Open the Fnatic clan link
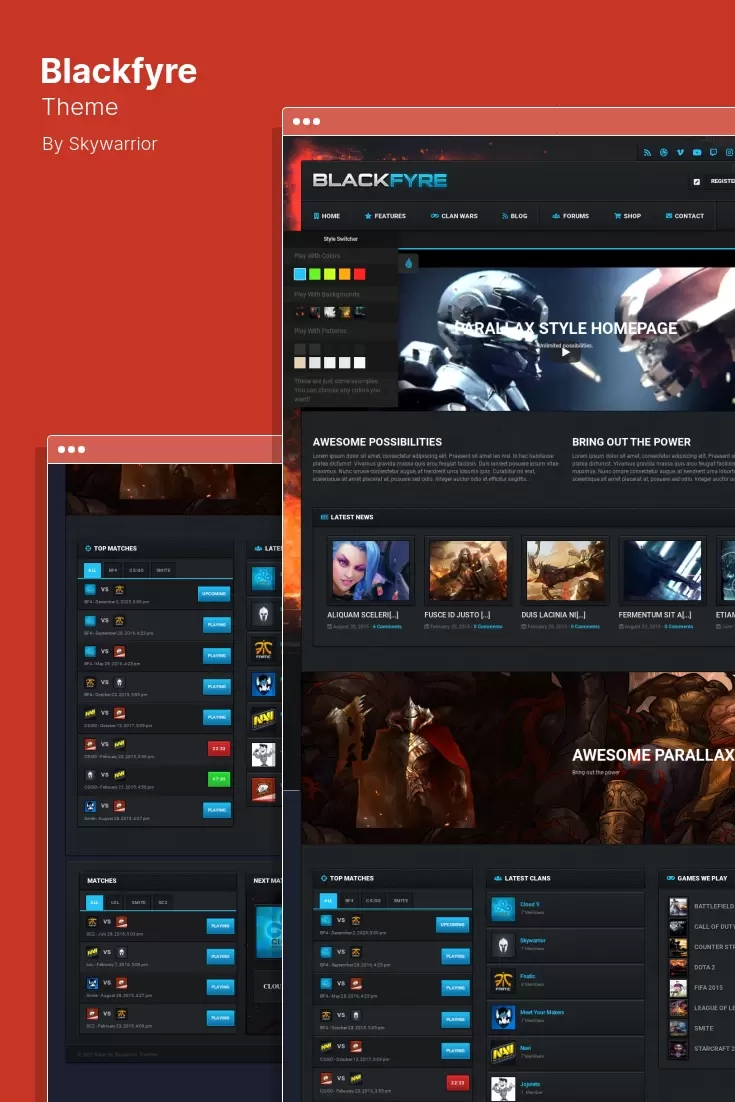Screen dimensions: 735x1102 pyautogui.click(x=528, y=976)
